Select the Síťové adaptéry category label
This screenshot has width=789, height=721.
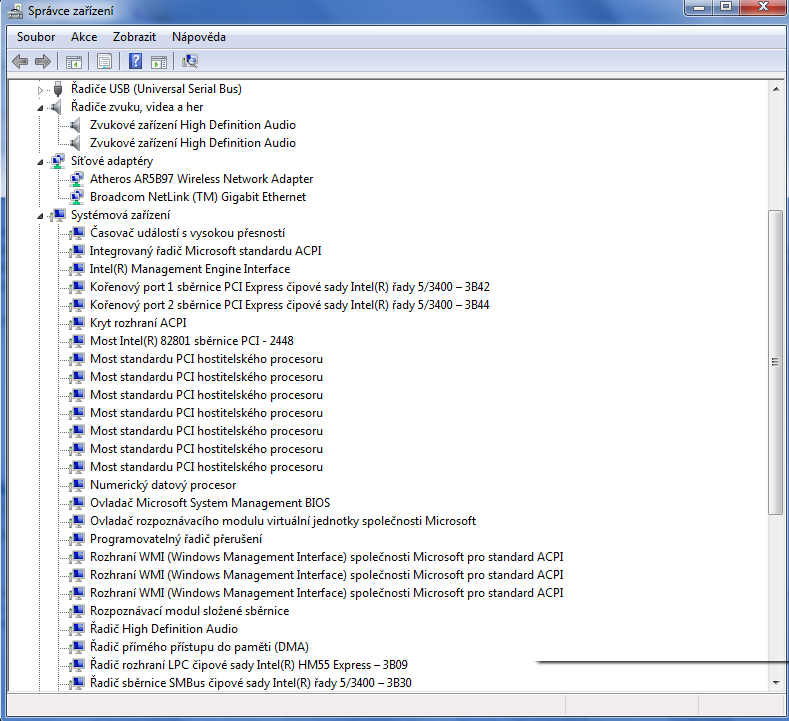point(112,161)
